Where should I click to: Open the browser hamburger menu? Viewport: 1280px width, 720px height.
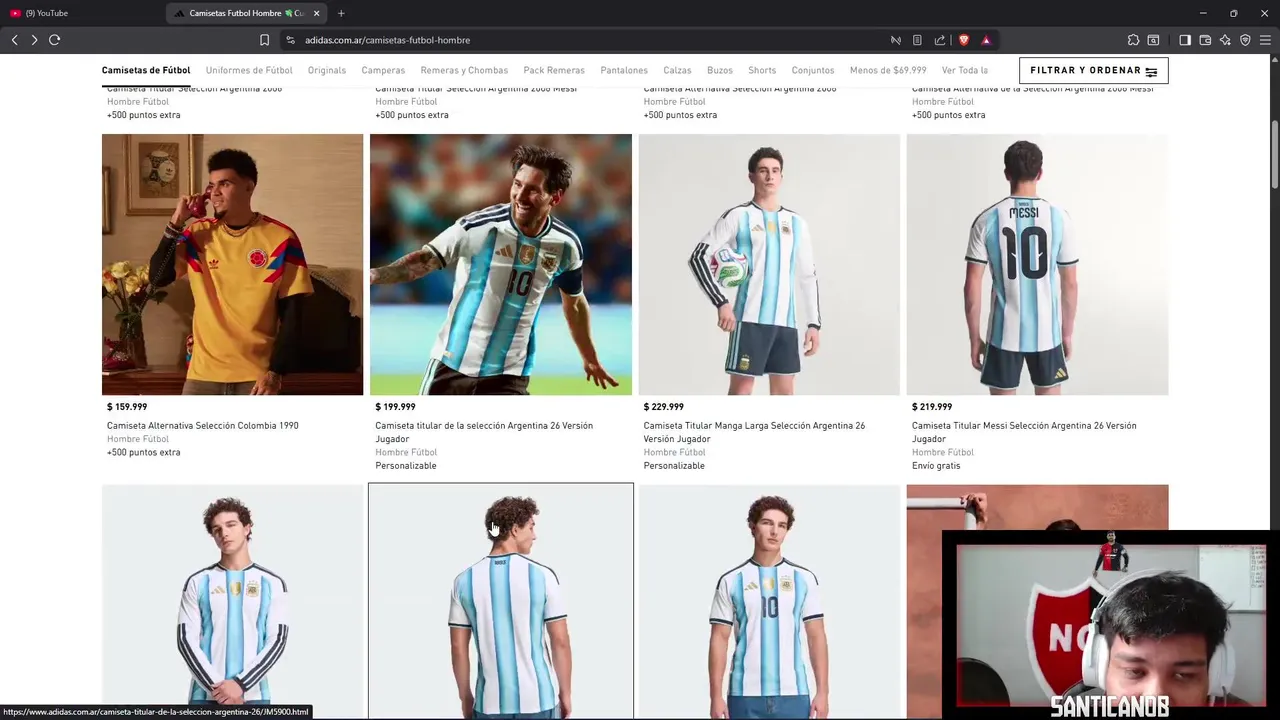click(x=1265, y=40)
